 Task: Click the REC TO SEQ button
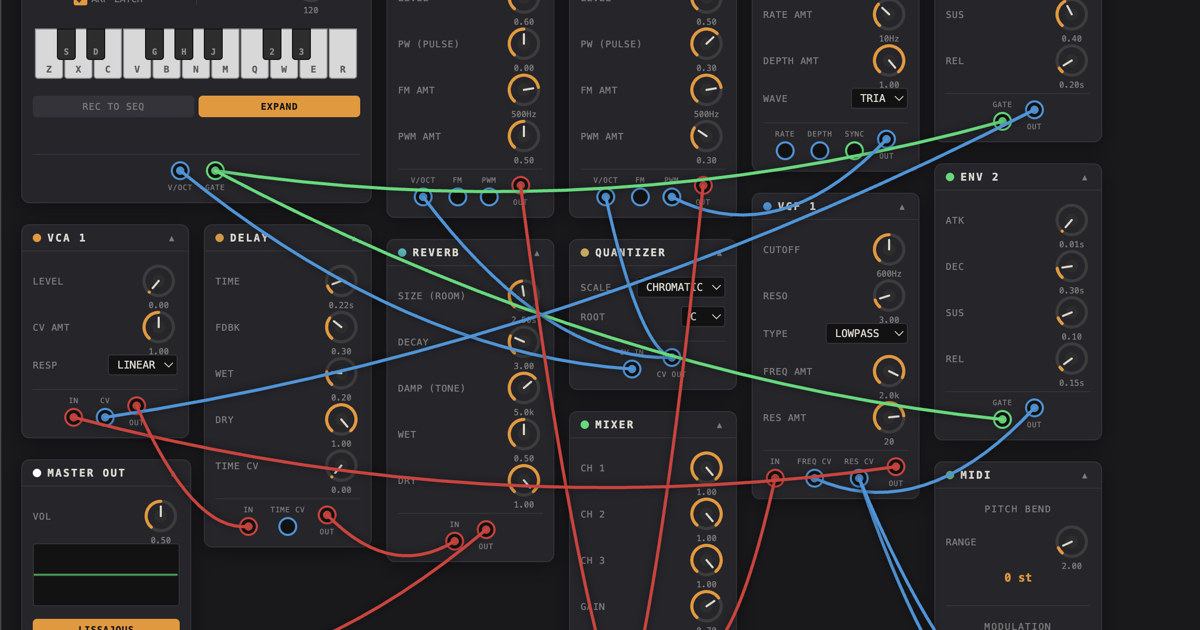113,106
